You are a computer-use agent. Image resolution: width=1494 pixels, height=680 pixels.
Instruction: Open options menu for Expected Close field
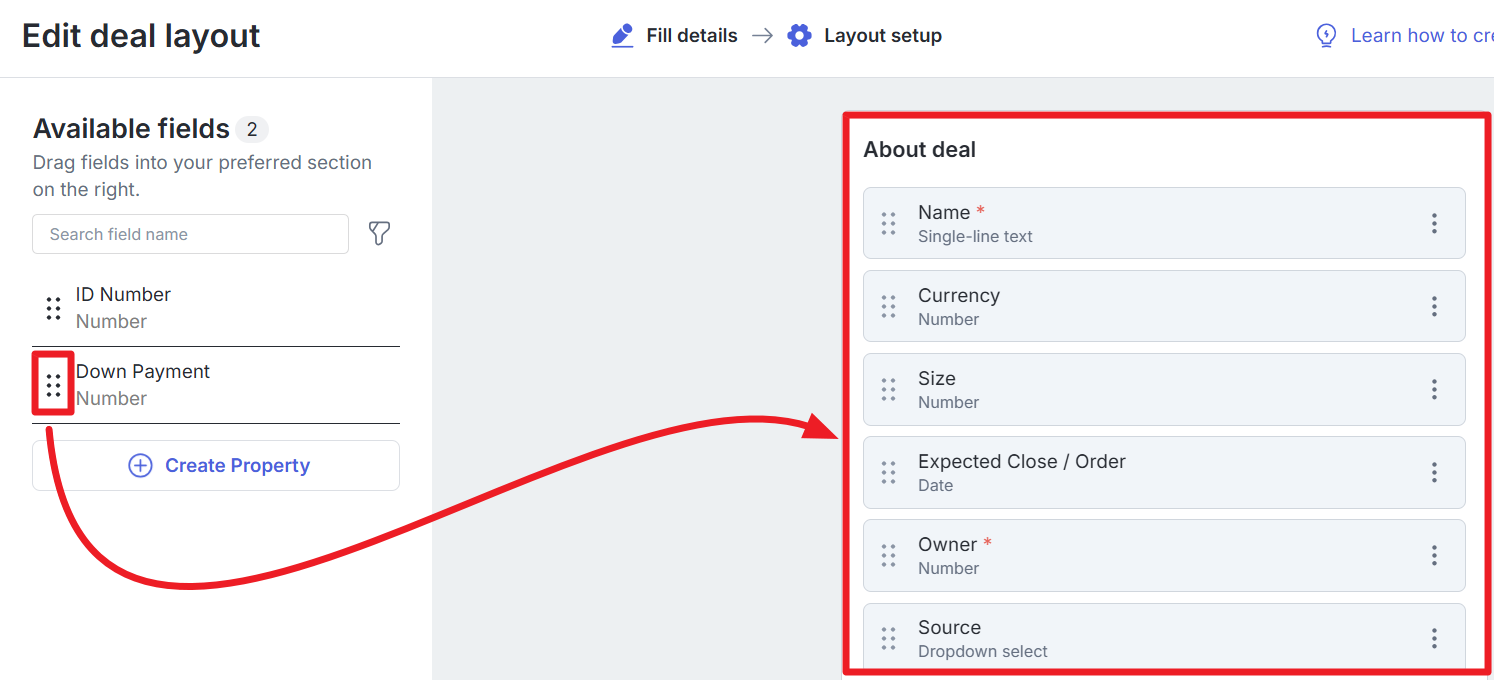[1434, 472]
